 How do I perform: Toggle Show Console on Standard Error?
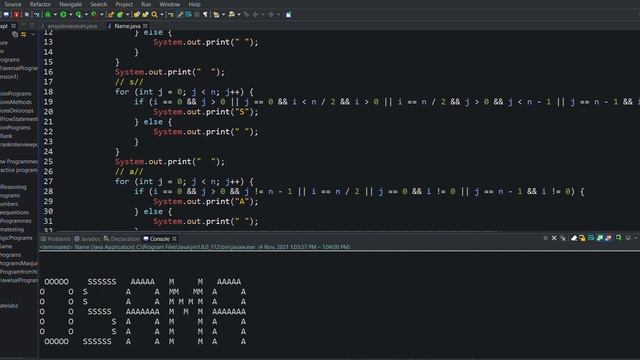pos(608,238)
